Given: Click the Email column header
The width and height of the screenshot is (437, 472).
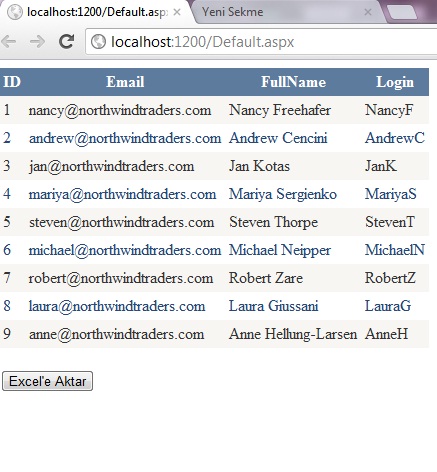Looking at the screenshot, I should pos(125,82).
